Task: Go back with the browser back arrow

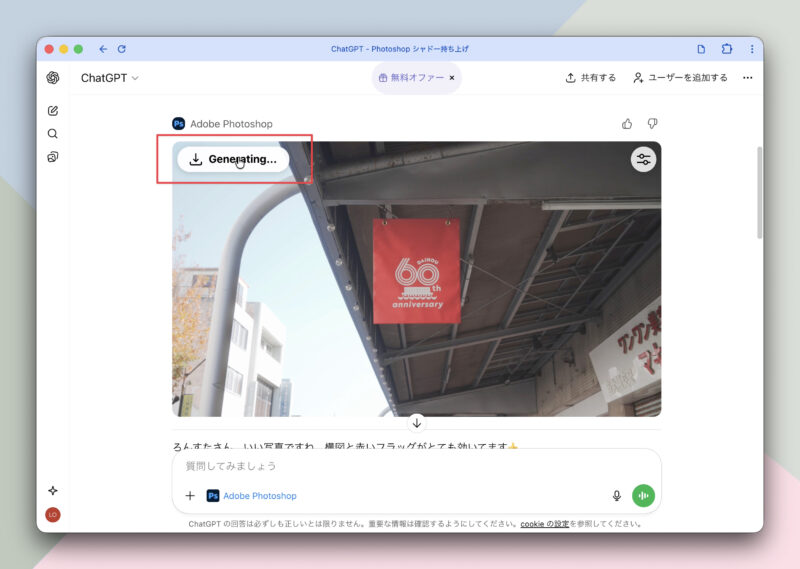Action: pos(103,49)
